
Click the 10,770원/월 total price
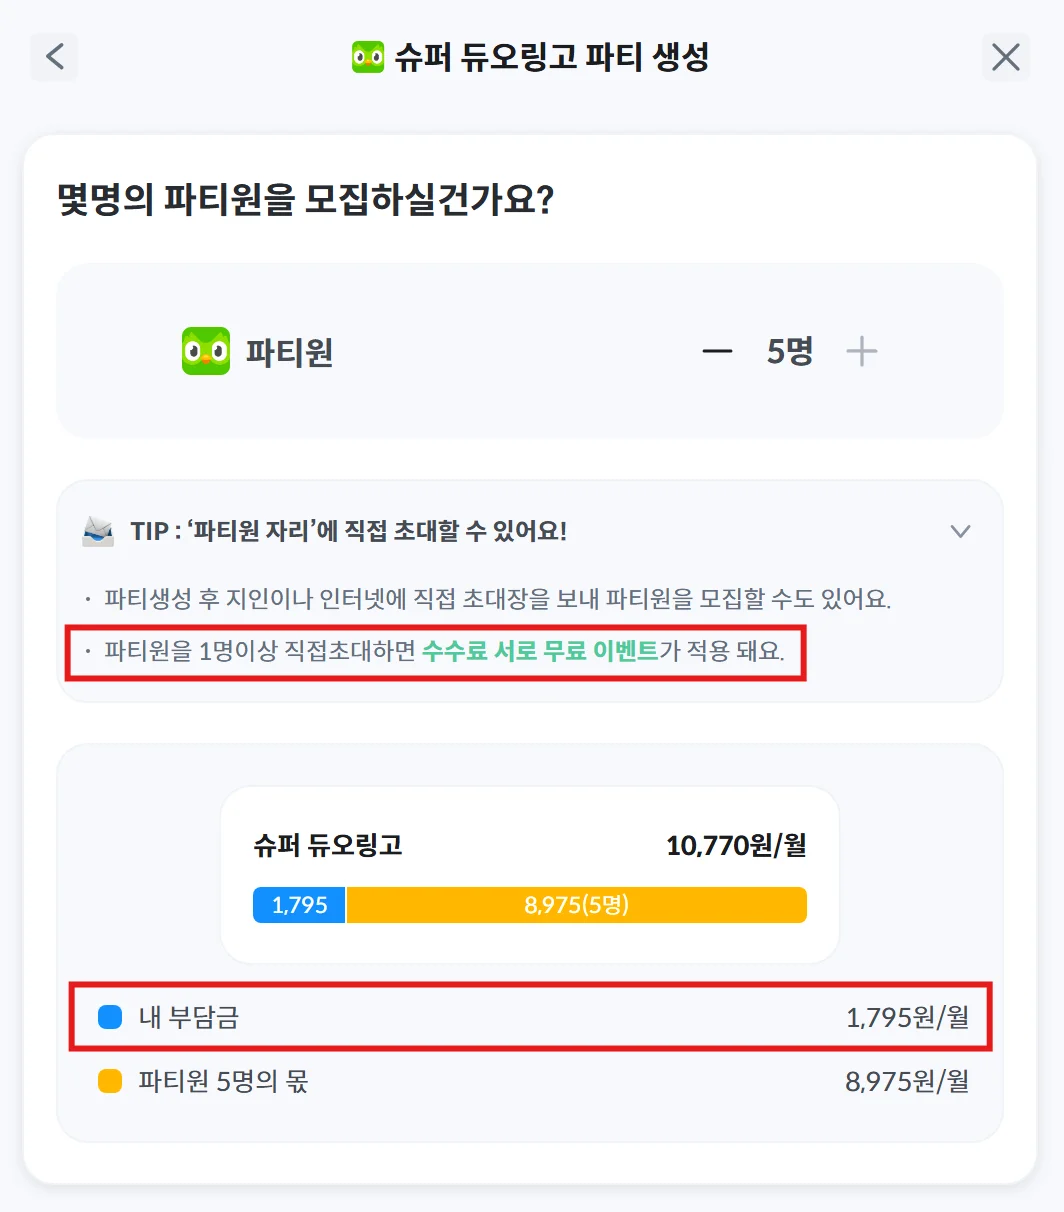point(736,846)
